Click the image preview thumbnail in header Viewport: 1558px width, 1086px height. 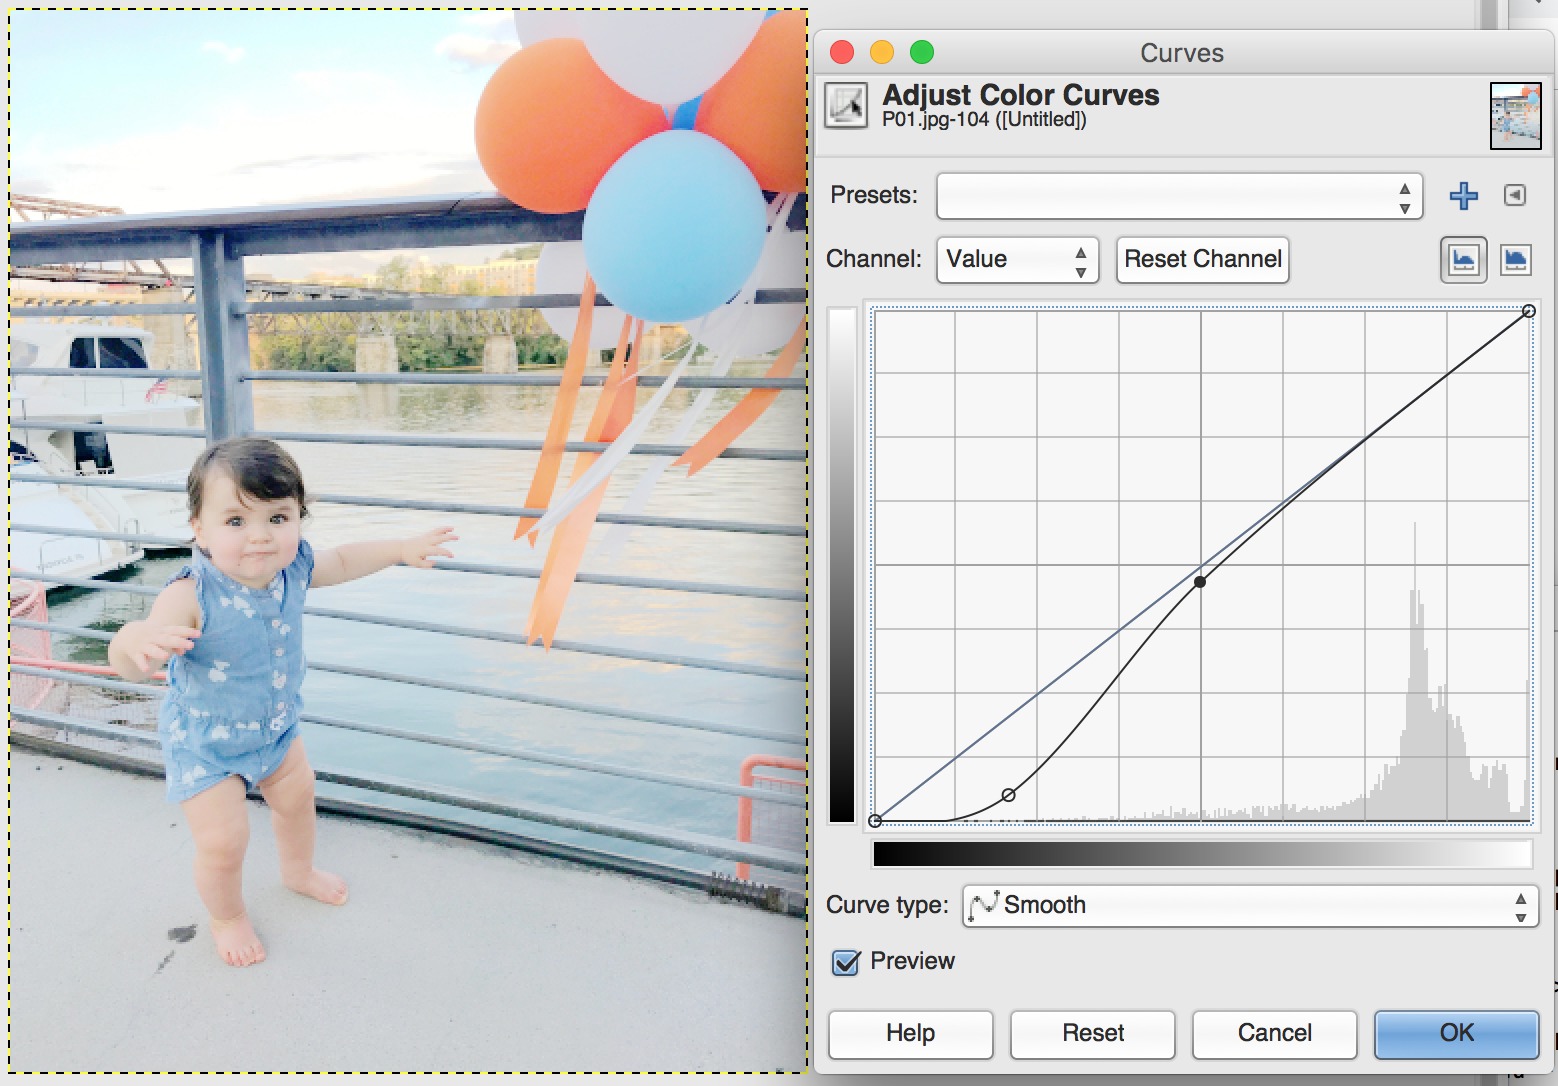point(1515,116)
